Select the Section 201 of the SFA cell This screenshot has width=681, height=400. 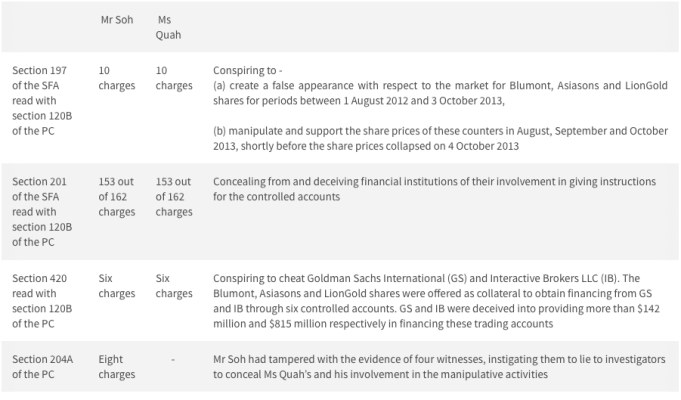42,212
